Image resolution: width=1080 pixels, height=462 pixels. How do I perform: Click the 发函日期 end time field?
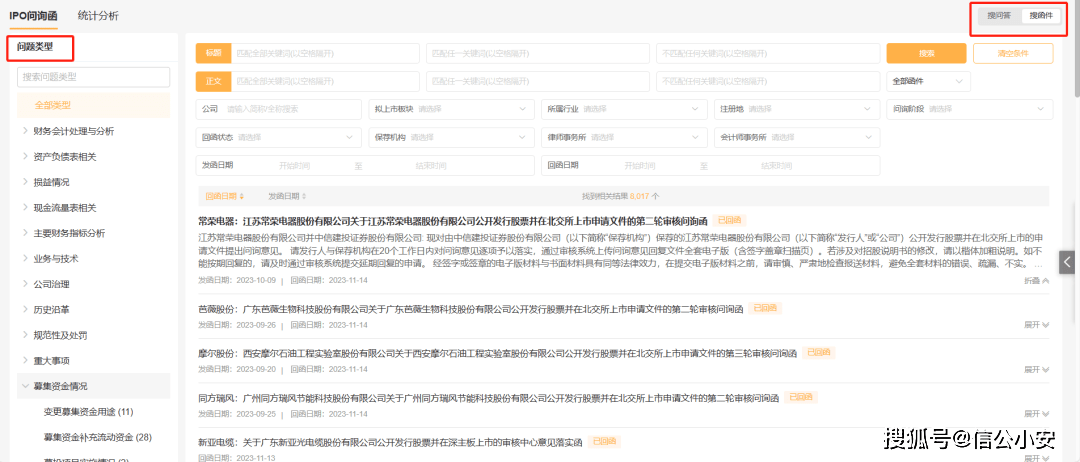[x=430, y=166]
